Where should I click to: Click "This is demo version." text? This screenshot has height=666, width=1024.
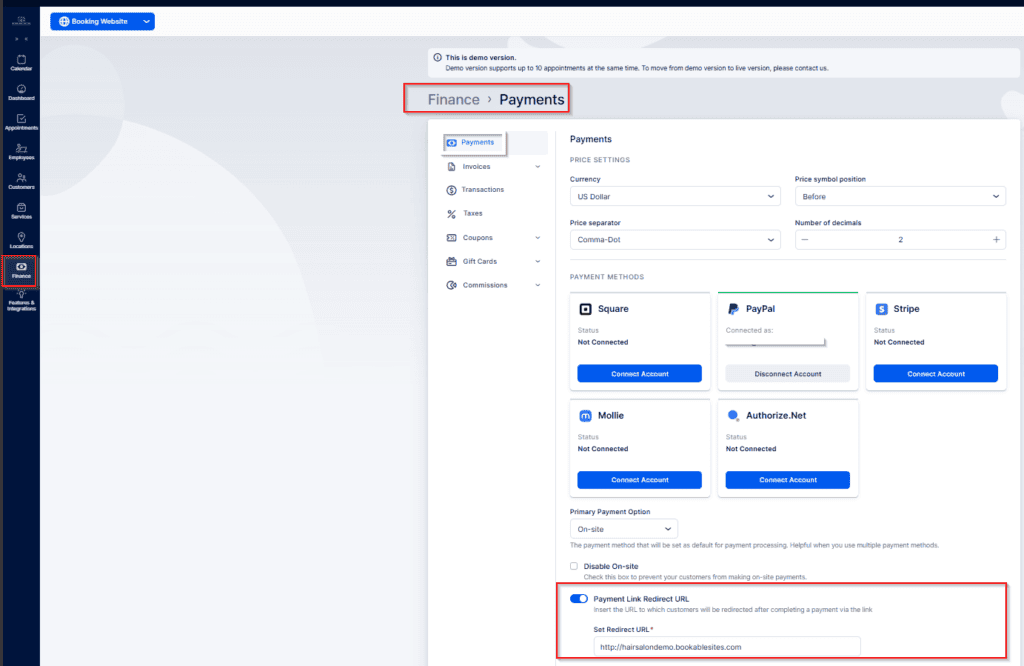pyautogui.click(x=481, y=57)
